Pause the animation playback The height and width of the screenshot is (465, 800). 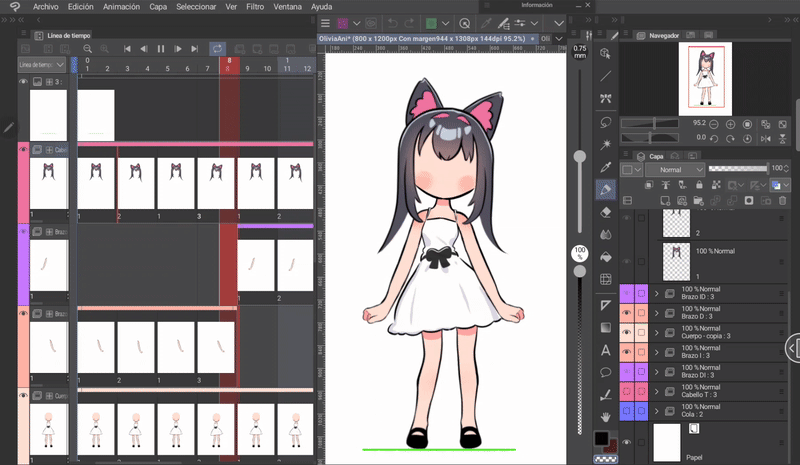click(x=161, y=48)
